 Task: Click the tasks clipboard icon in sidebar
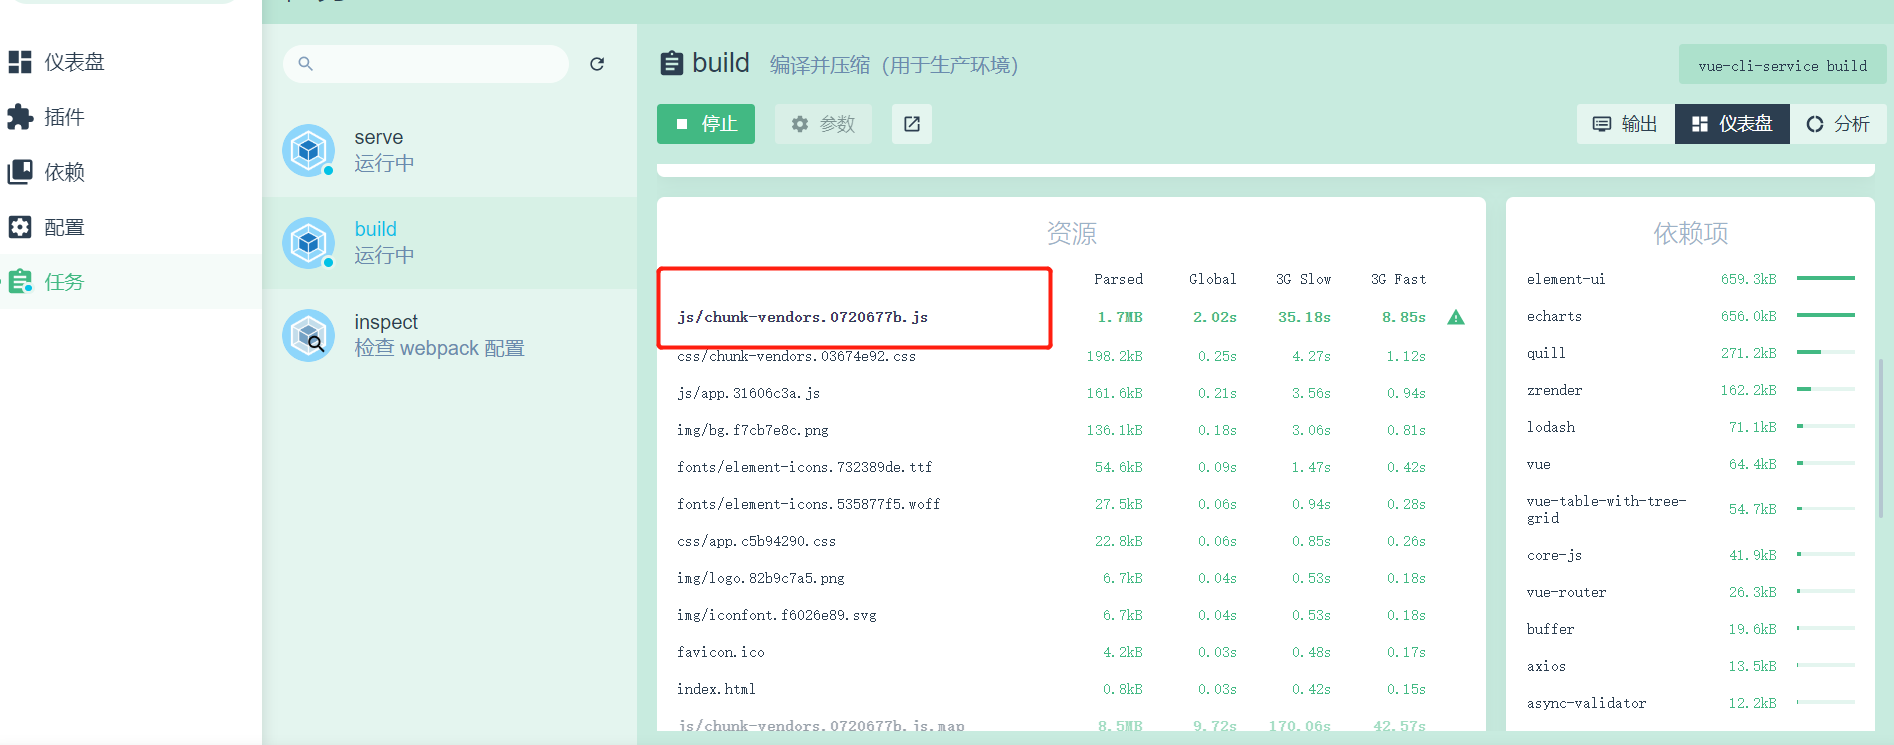tap(20, 282)
